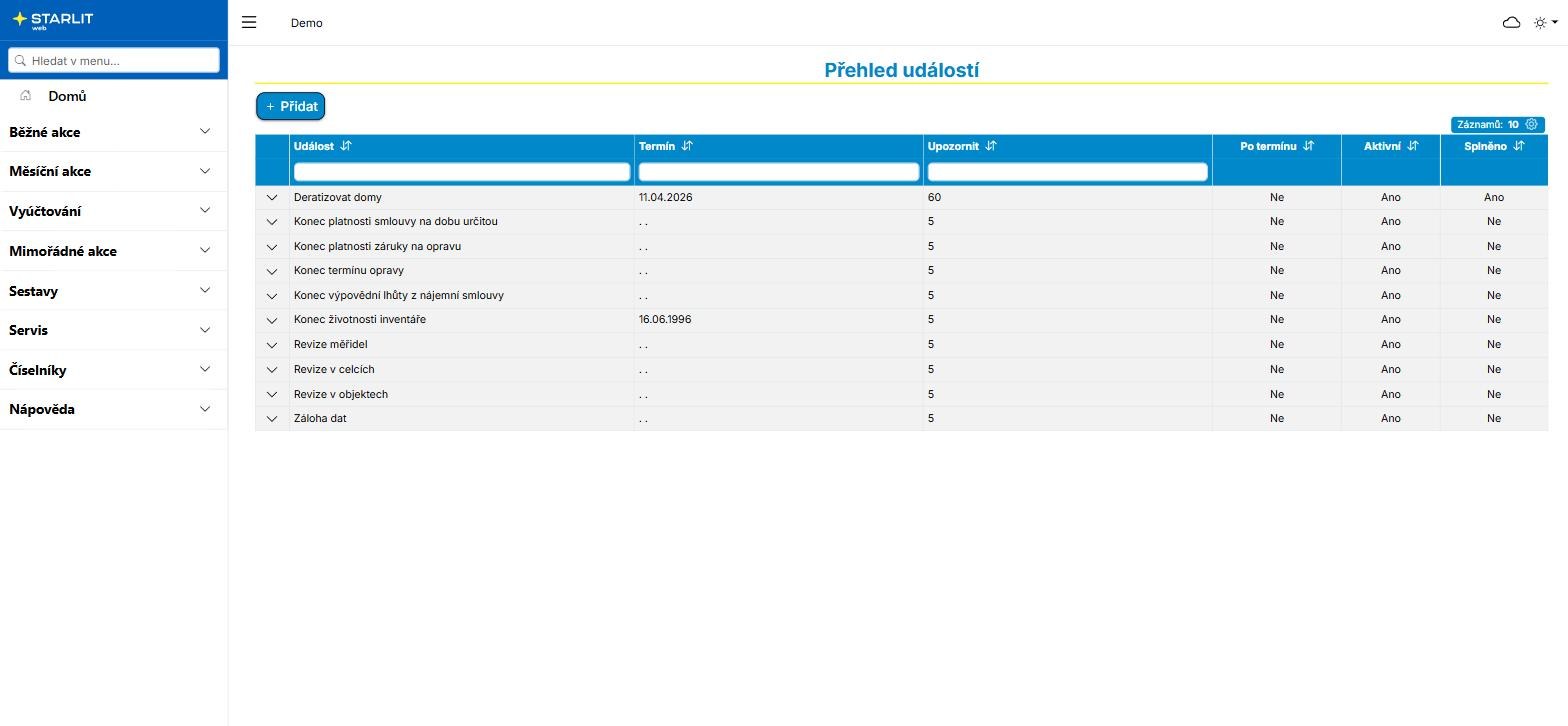Select the Upozornit value 60
Viewport: 1568px width, 726px height.
click(x=934, y=198)
